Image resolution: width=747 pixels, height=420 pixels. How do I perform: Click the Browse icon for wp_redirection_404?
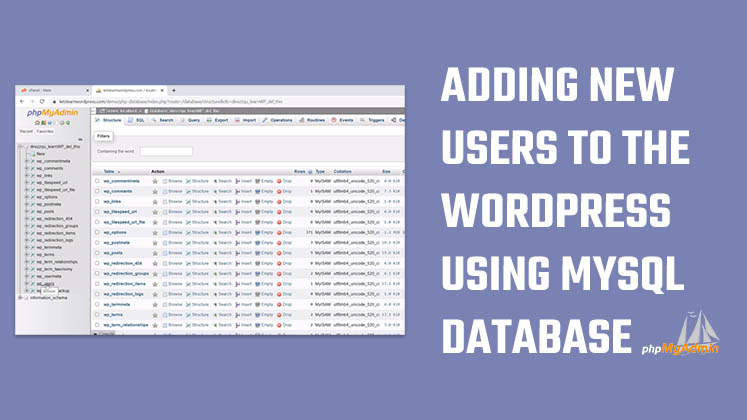tap(165, 263)
